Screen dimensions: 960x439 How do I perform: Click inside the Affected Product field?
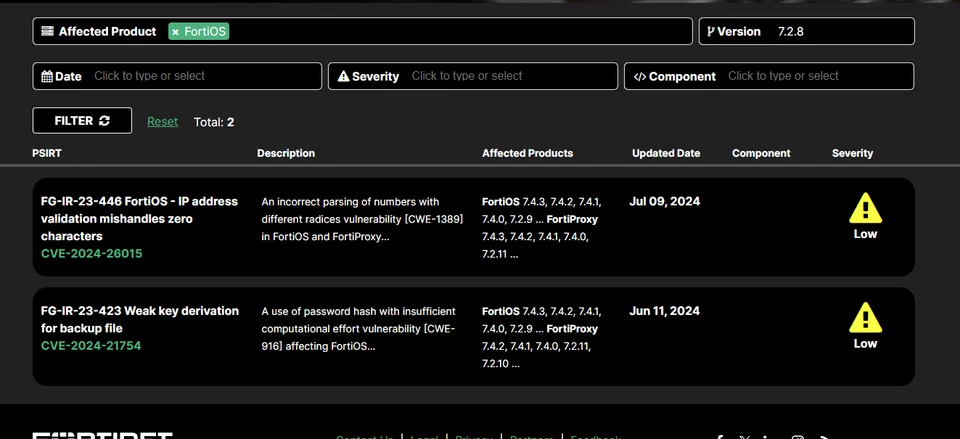(x=362, y=31)
